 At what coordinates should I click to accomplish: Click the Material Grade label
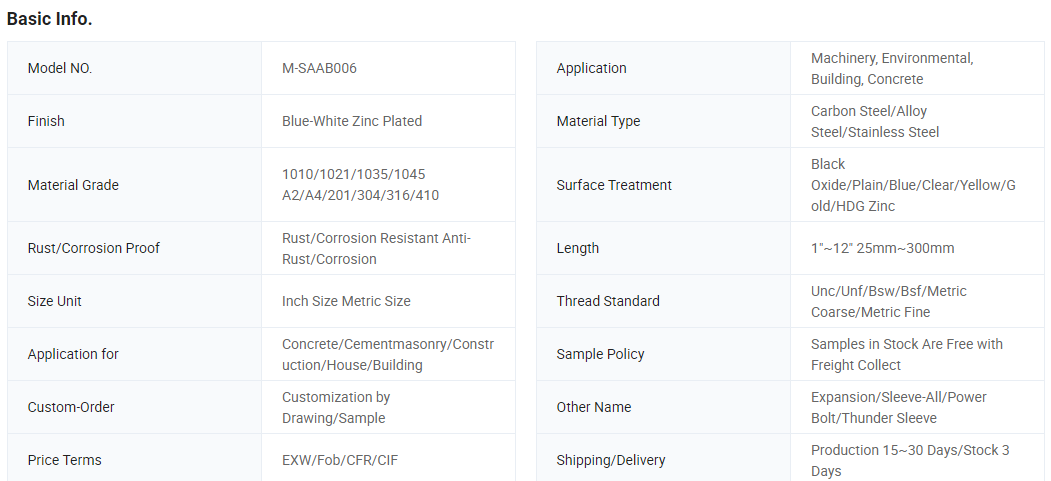(x=73, y=185)
